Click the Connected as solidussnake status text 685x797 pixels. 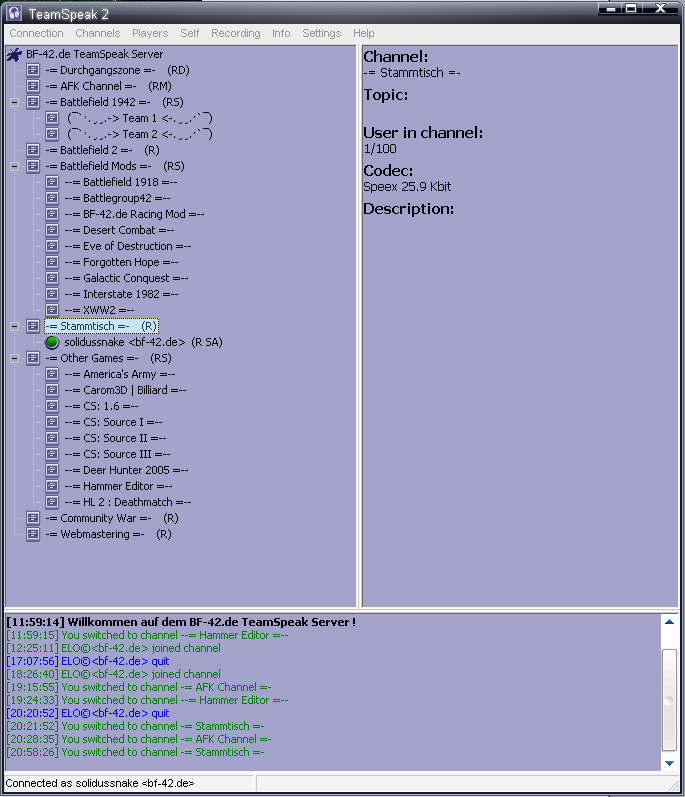(100, 783)
